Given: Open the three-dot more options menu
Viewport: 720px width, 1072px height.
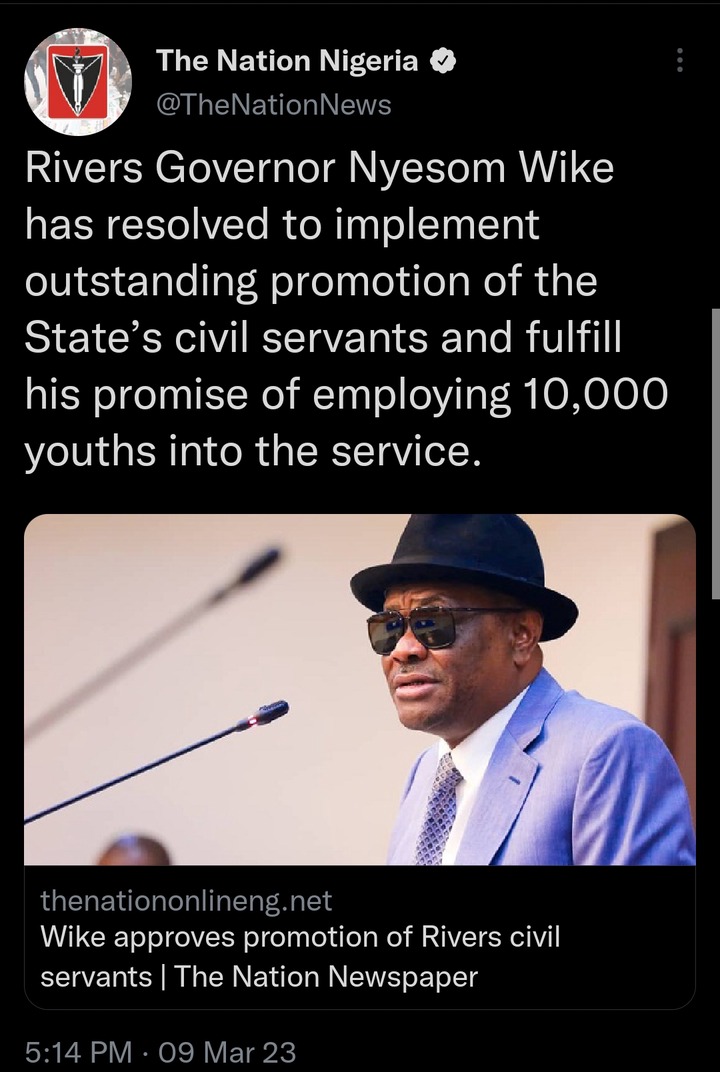Looking at the screenshot, I should [679, 60].
